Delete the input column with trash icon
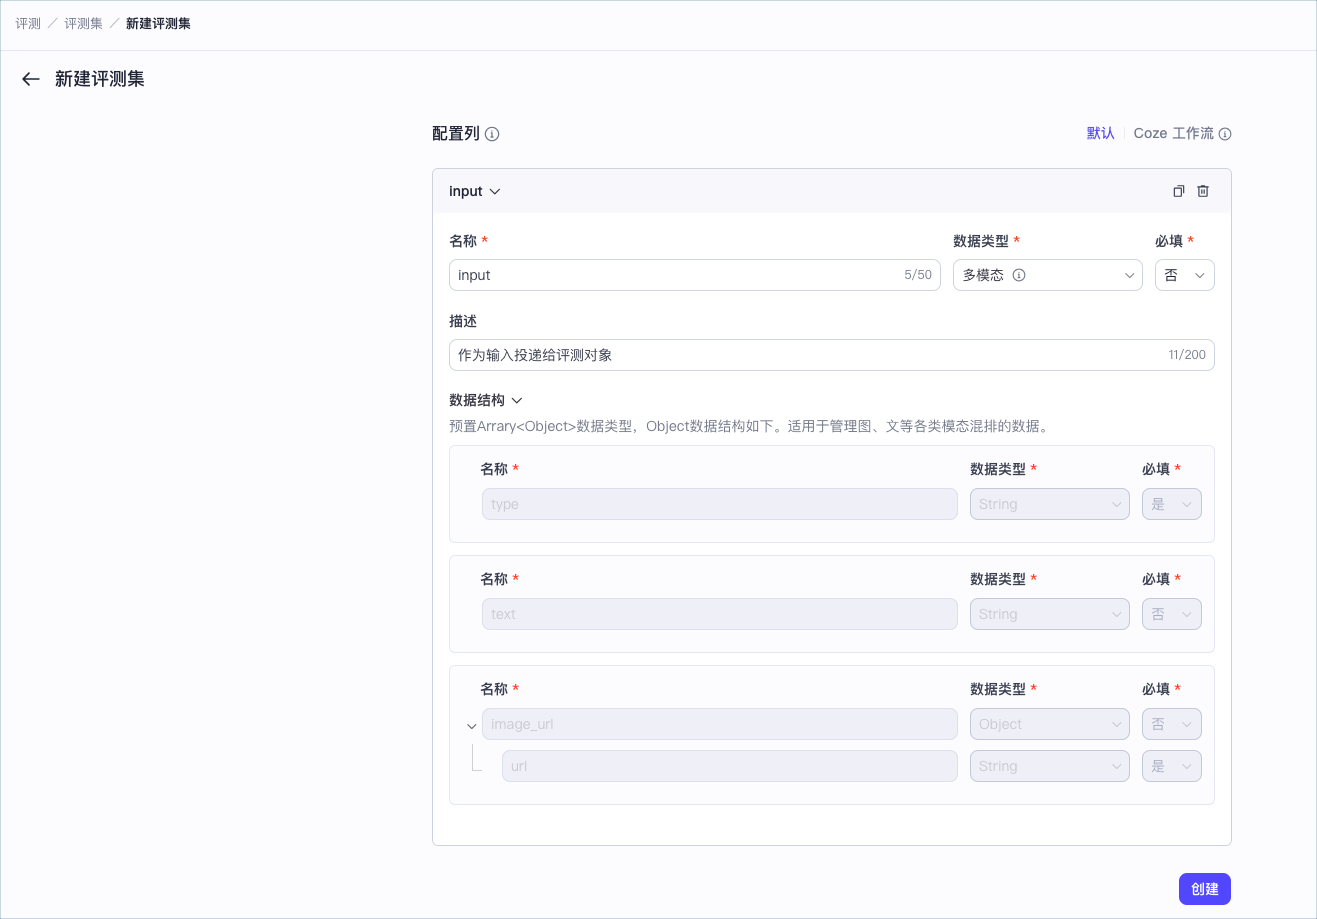Screen dimensions: 1317x919 (1203, 191)
